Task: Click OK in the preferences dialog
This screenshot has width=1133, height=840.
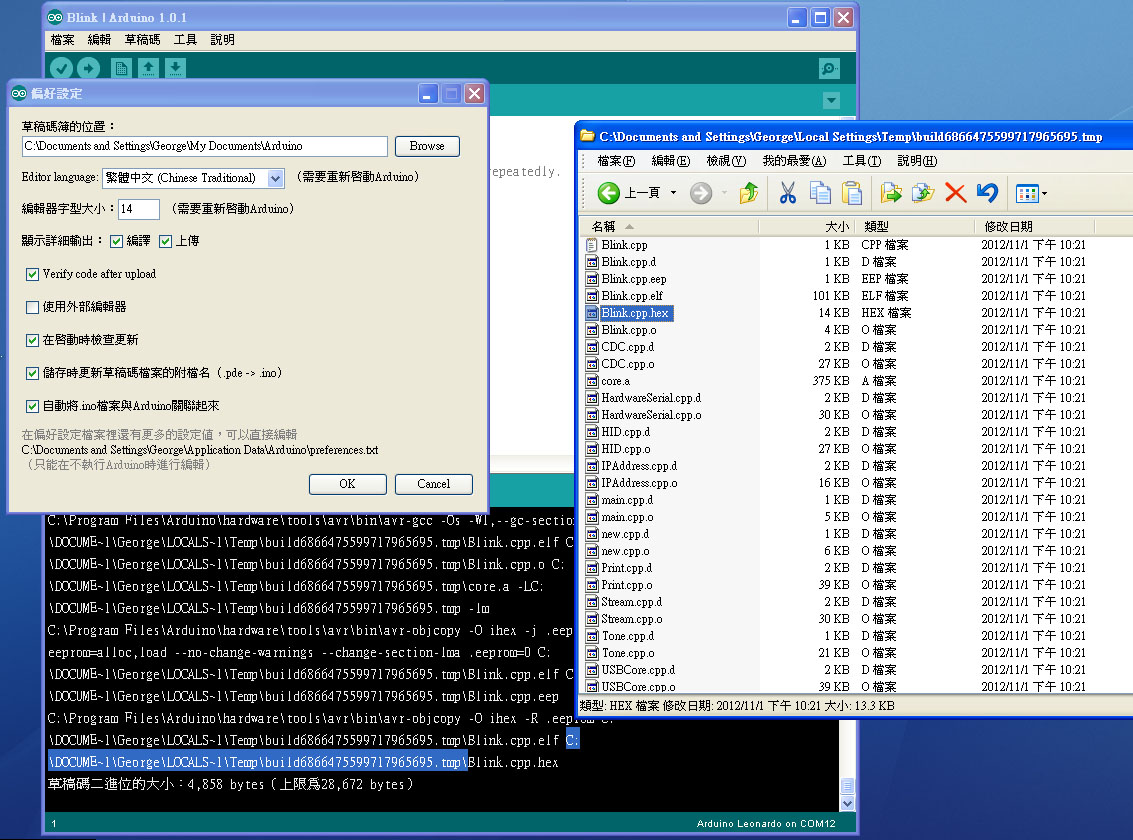Action: tap(348, 484)
